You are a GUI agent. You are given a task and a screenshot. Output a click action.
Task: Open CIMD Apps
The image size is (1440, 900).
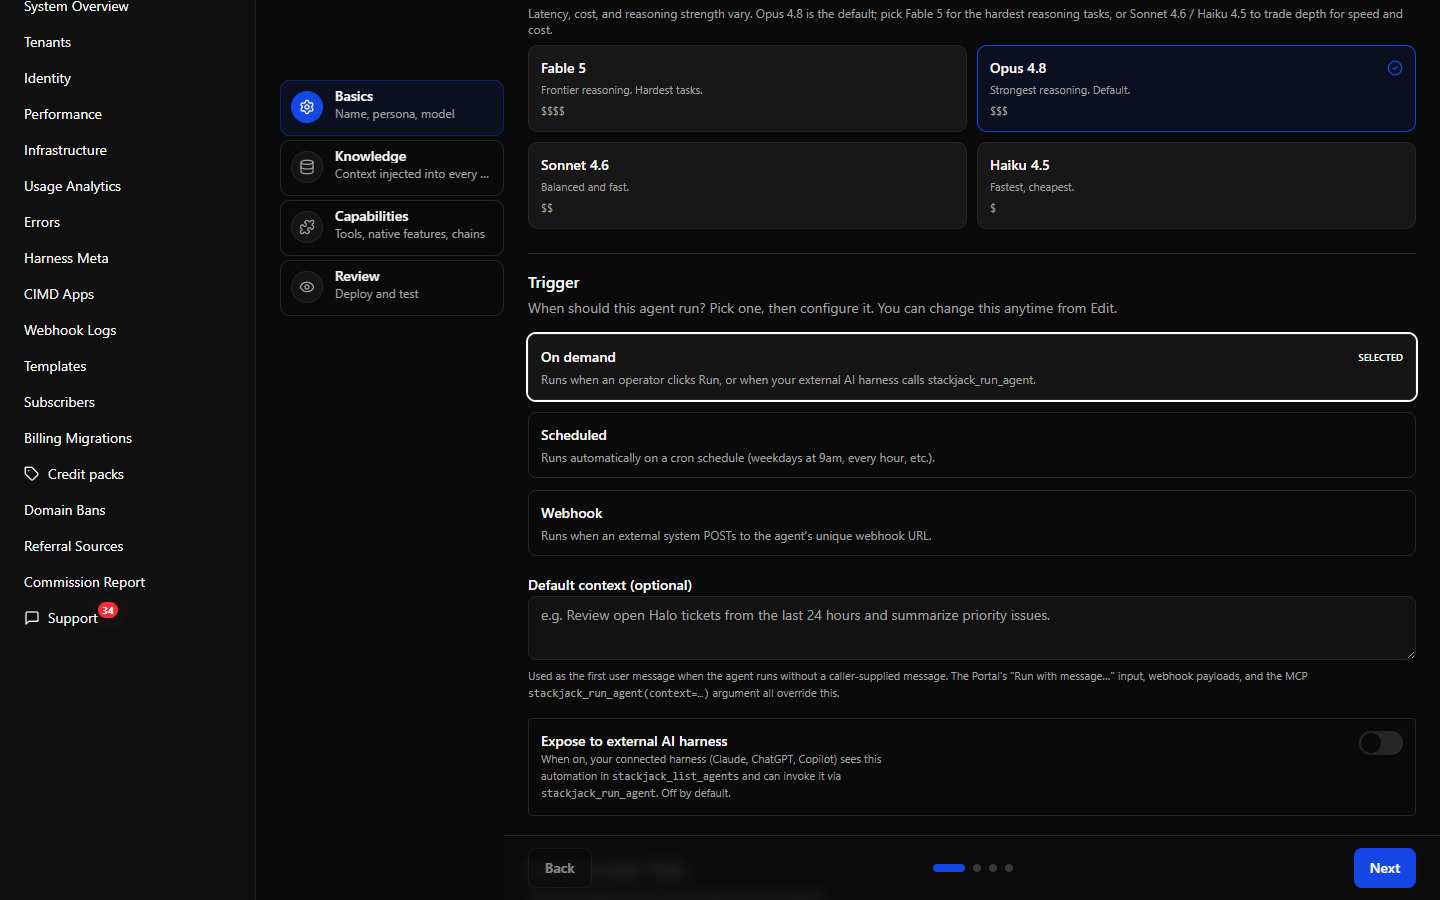point(59,294)
